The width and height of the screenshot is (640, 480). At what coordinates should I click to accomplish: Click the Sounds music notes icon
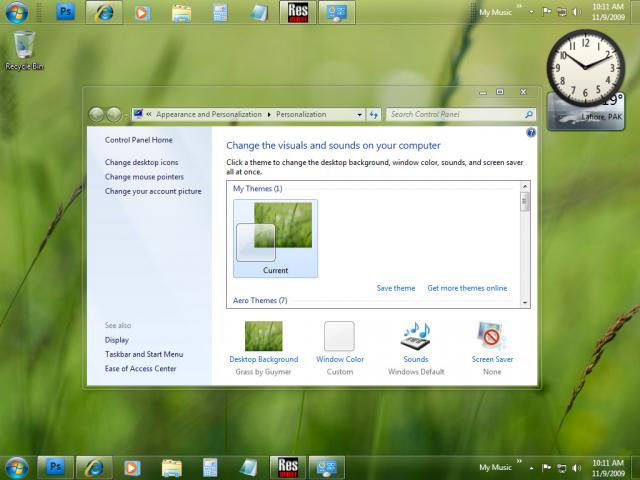pos(416,336)
